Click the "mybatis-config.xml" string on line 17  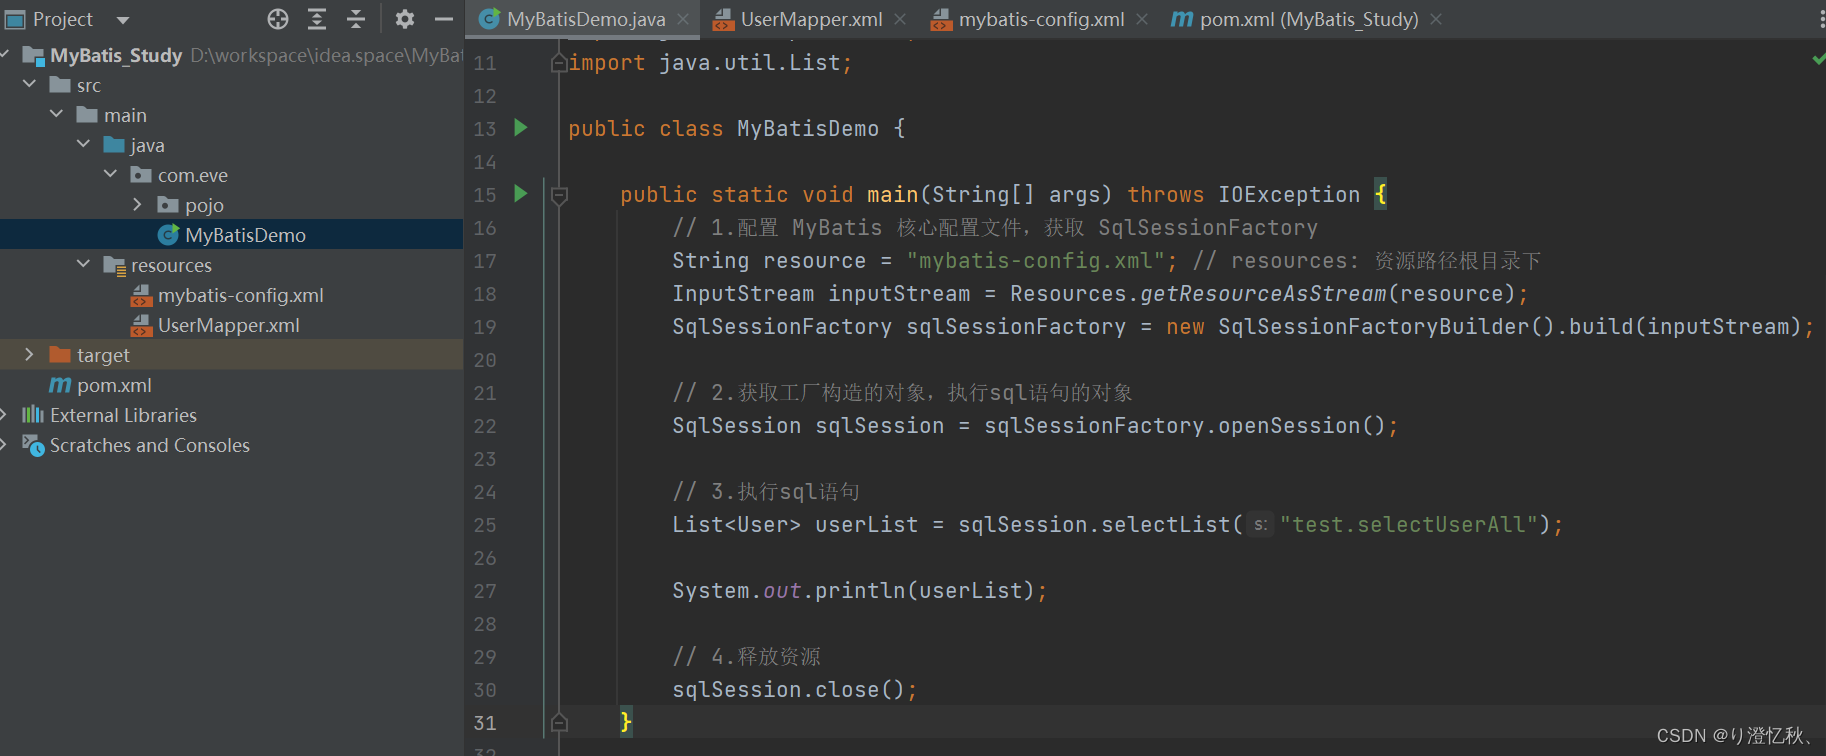click(1035, 261)
